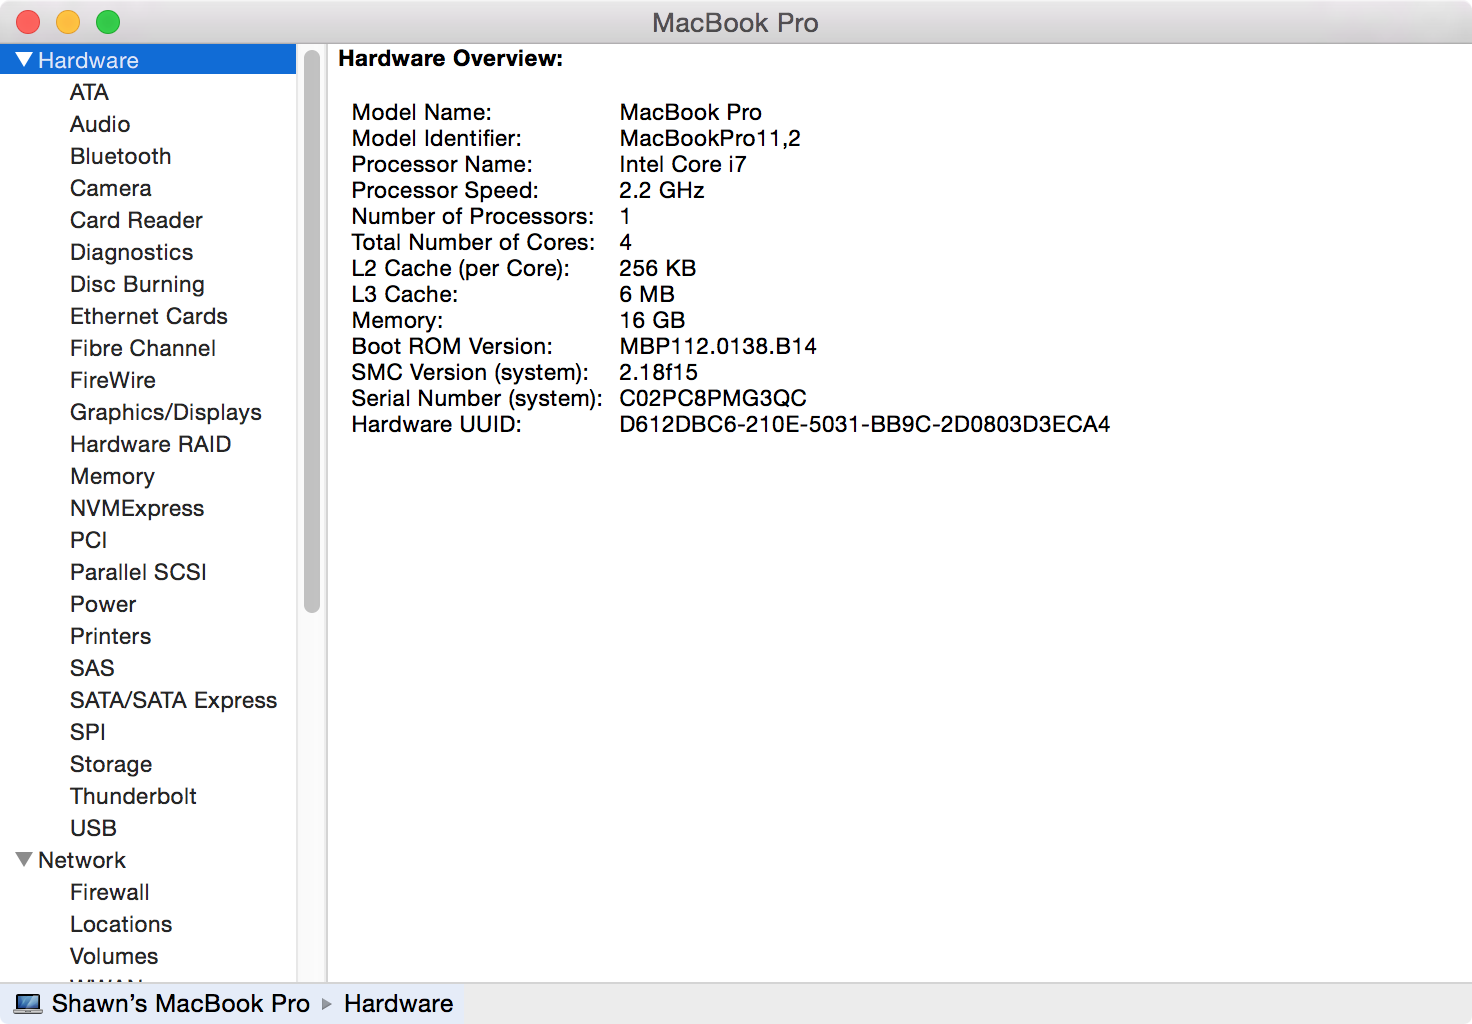Click the red close window button
The height and width of the screenshot is (1024, 1472).
click(28, 22)
